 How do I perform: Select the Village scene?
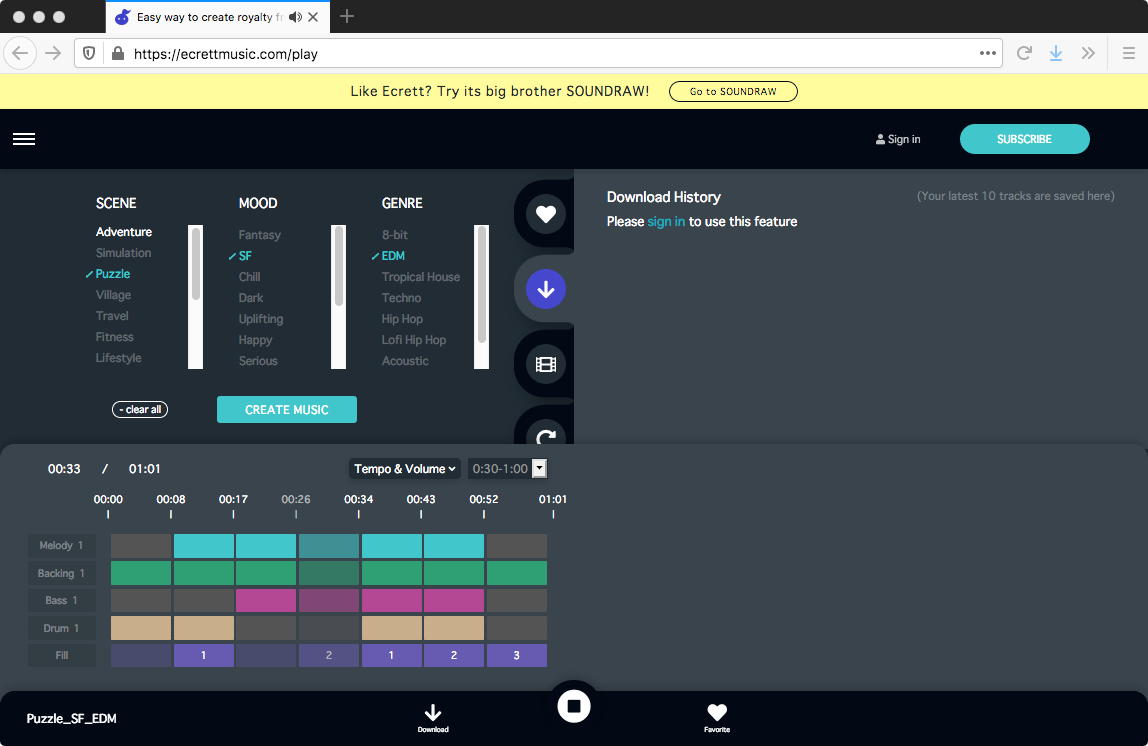click(113, 295)
